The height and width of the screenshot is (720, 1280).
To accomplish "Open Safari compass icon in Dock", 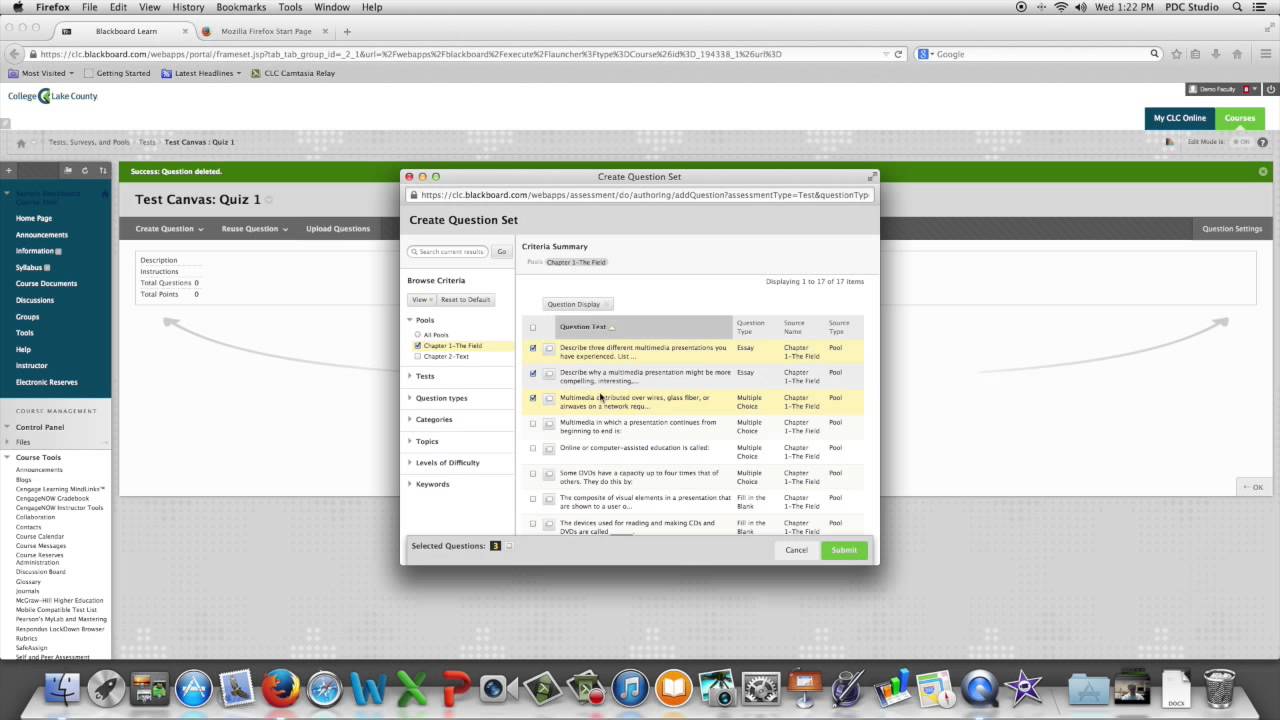I will pyautogui.click(x=325, y=689).
